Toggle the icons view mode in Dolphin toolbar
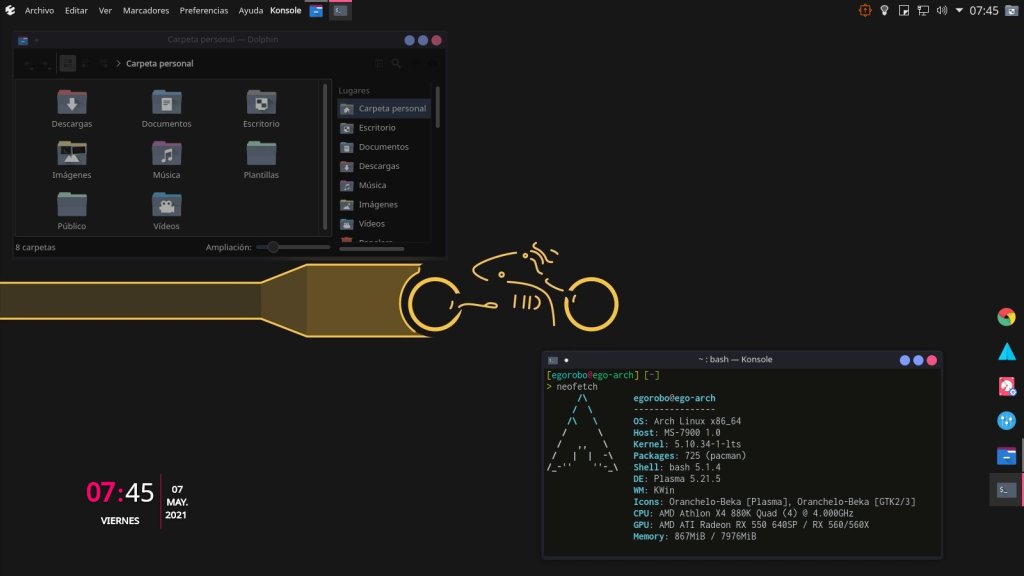The image size is (1024, 576). click(x=67, y=64)
